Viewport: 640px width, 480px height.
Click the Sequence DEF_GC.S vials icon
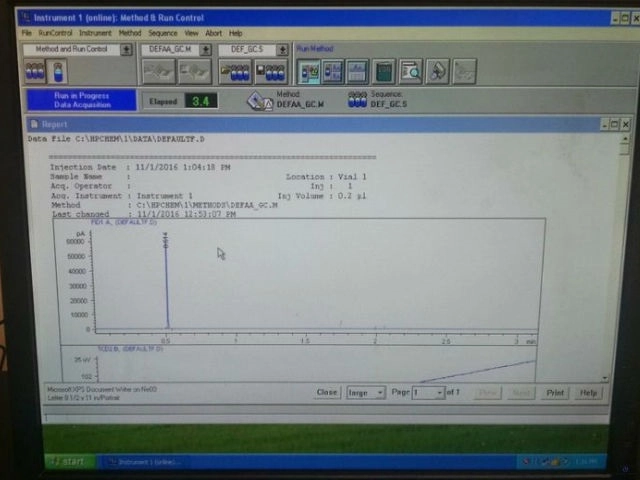(x=357, y=99)
